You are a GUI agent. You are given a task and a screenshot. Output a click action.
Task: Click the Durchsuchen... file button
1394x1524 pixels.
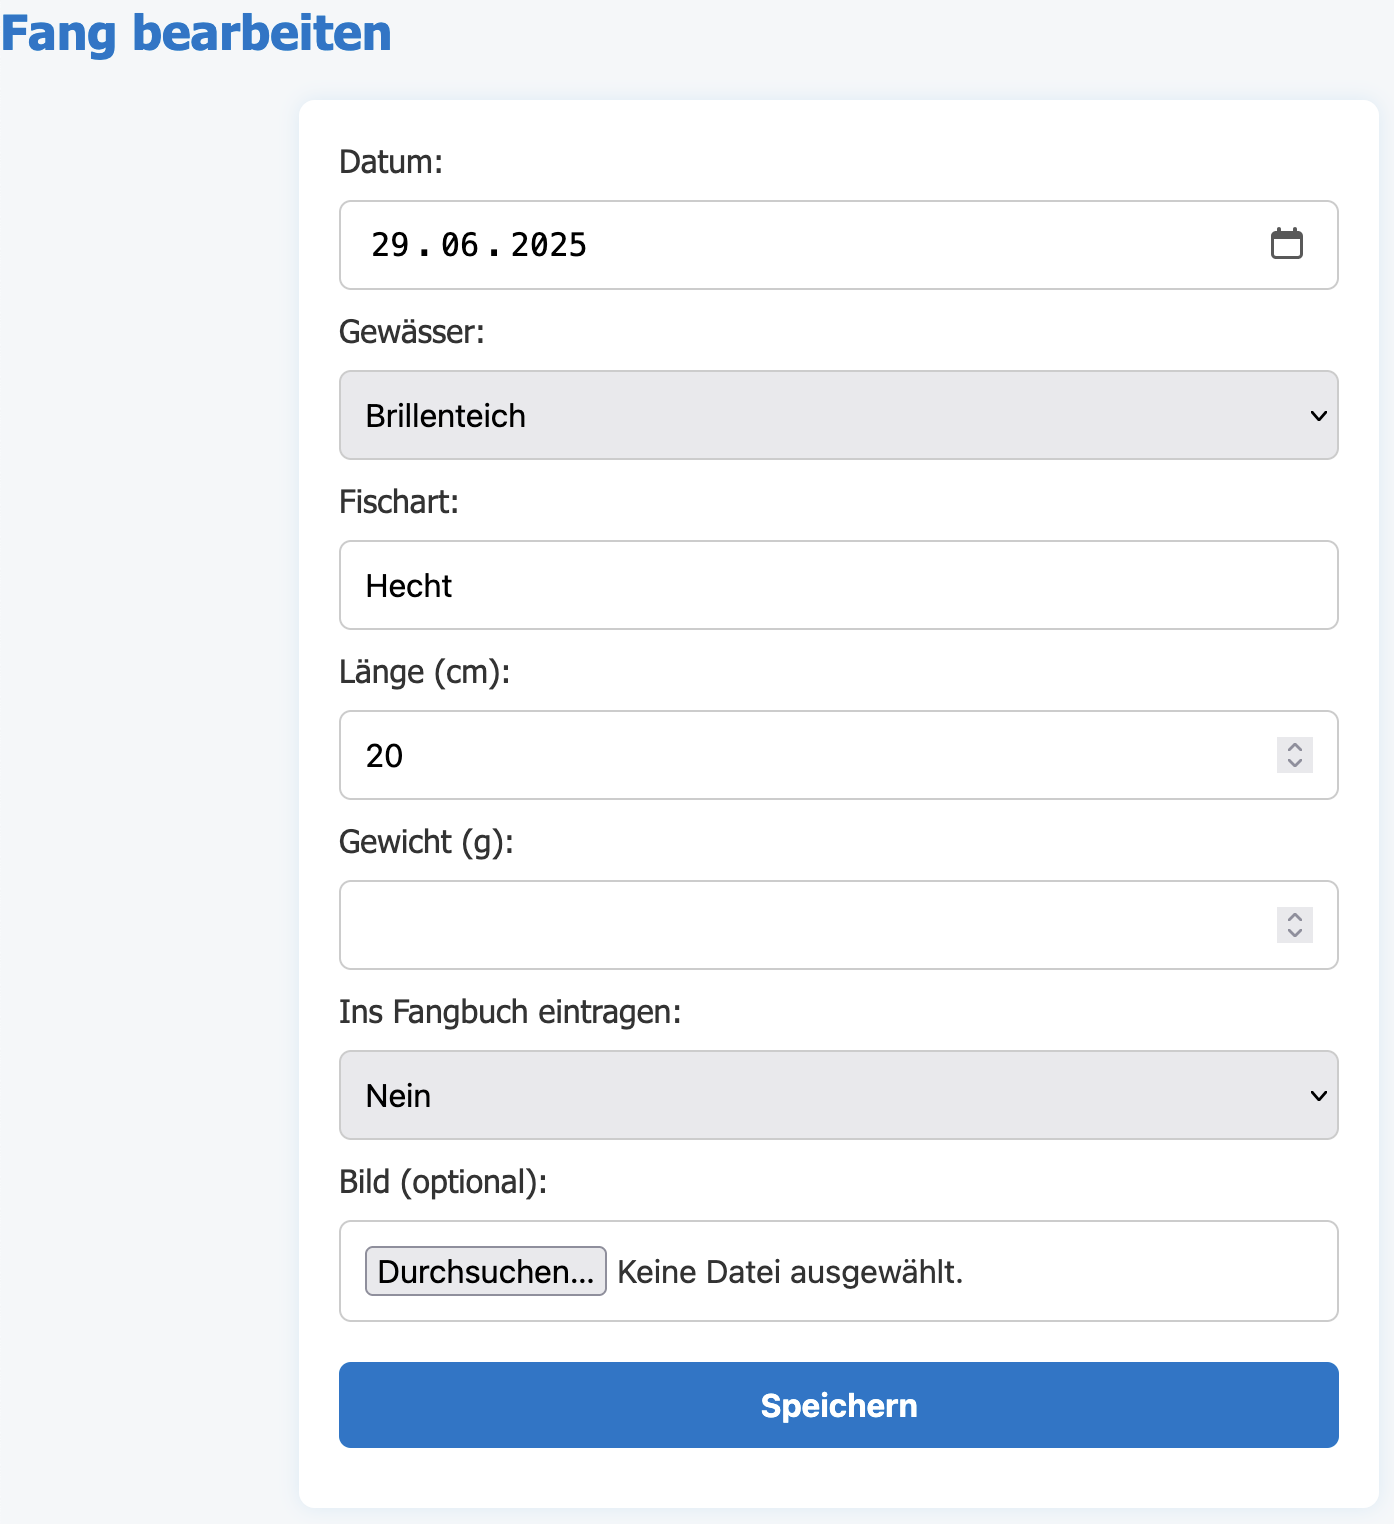[x=486, y=1271]
